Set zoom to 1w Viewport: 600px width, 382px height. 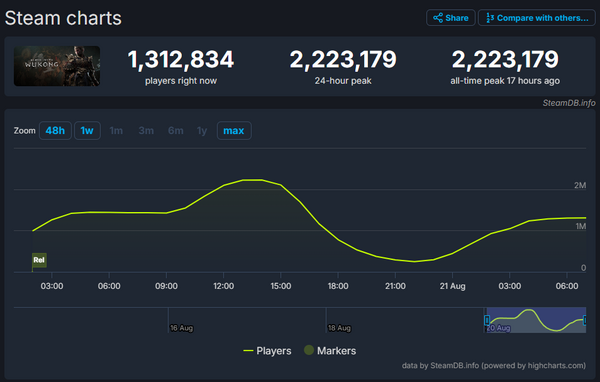tap(87, 131)
